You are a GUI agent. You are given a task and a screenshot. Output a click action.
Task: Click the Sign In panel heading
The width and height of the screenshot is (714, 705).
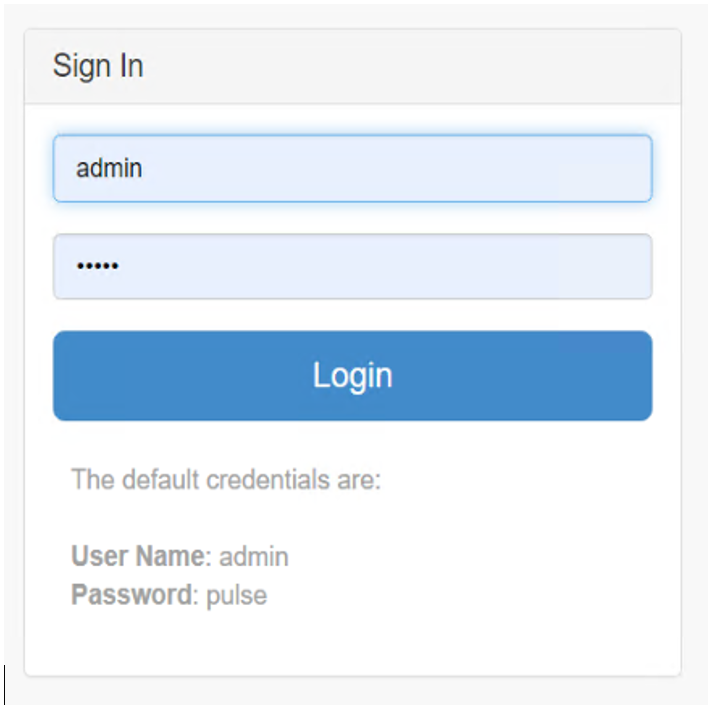click(x=98, y=66)
